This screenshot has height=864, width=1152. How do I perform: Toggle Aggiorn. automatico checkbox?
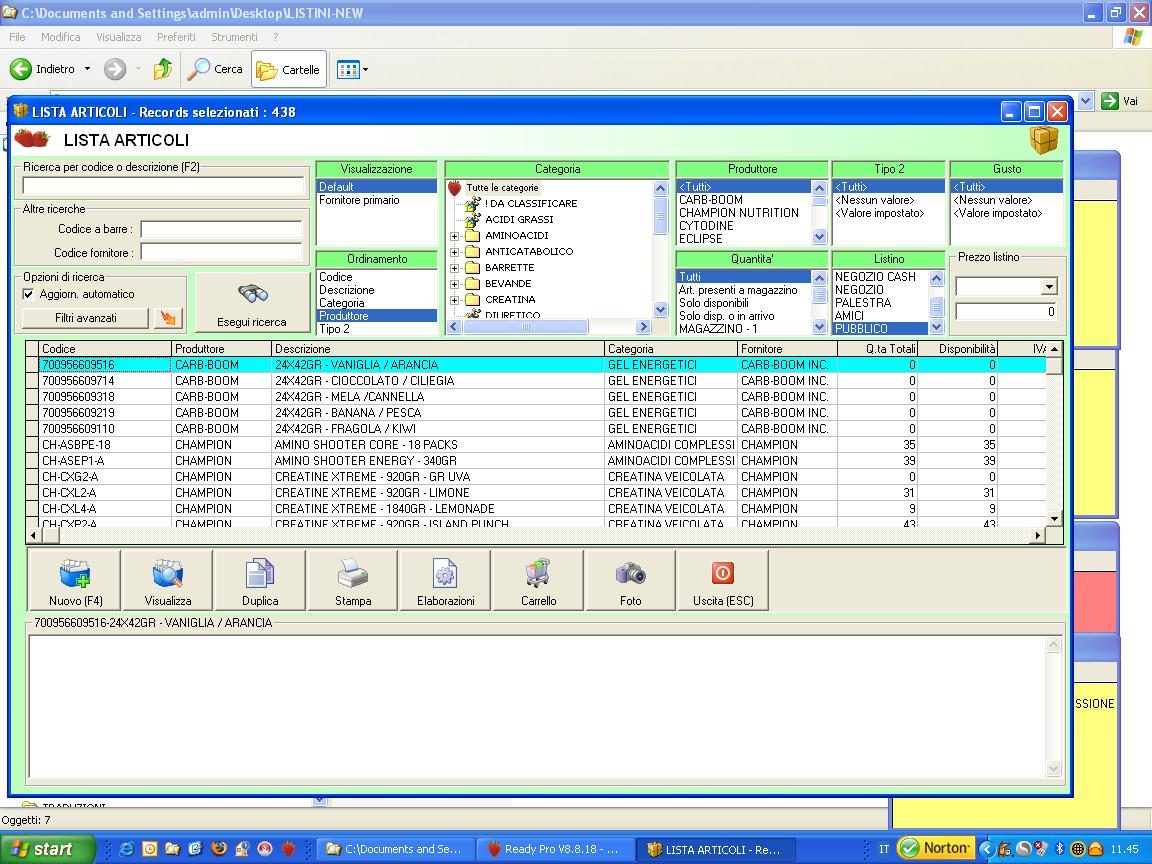click(28, 294)
